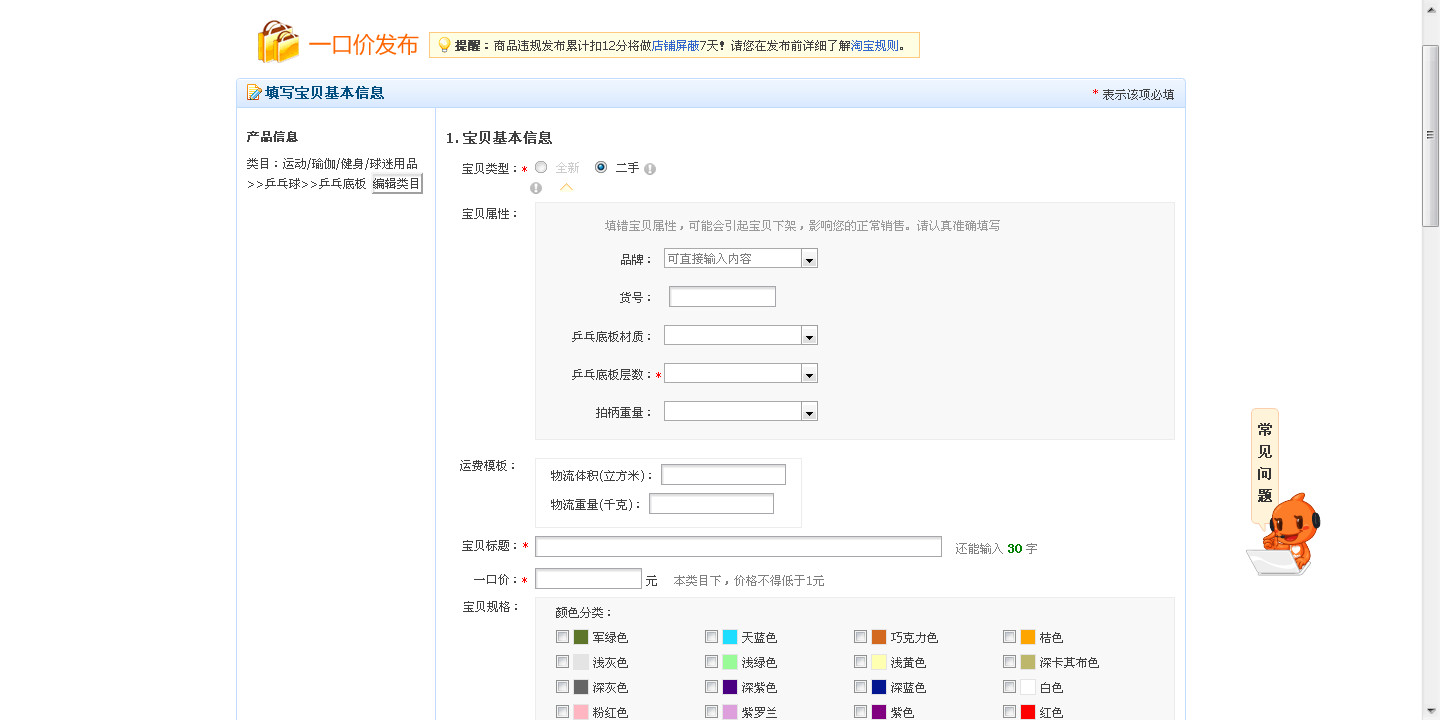The image size is (1440, 720).
Task: Check the 天蓝色 color checkbox
Action: click(711, 637)
